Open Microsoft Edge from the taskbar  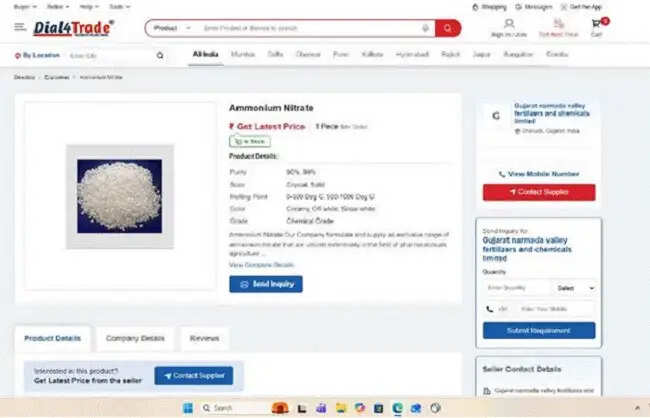tap(398, 408)
